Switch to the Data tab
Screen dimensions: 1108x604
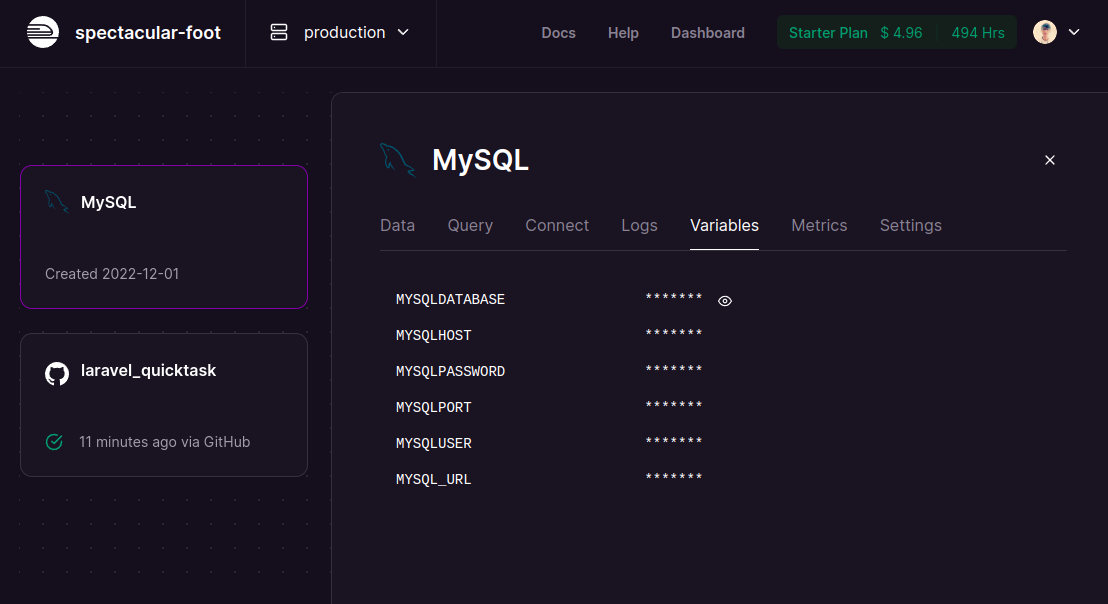click(x=397, y=225)
